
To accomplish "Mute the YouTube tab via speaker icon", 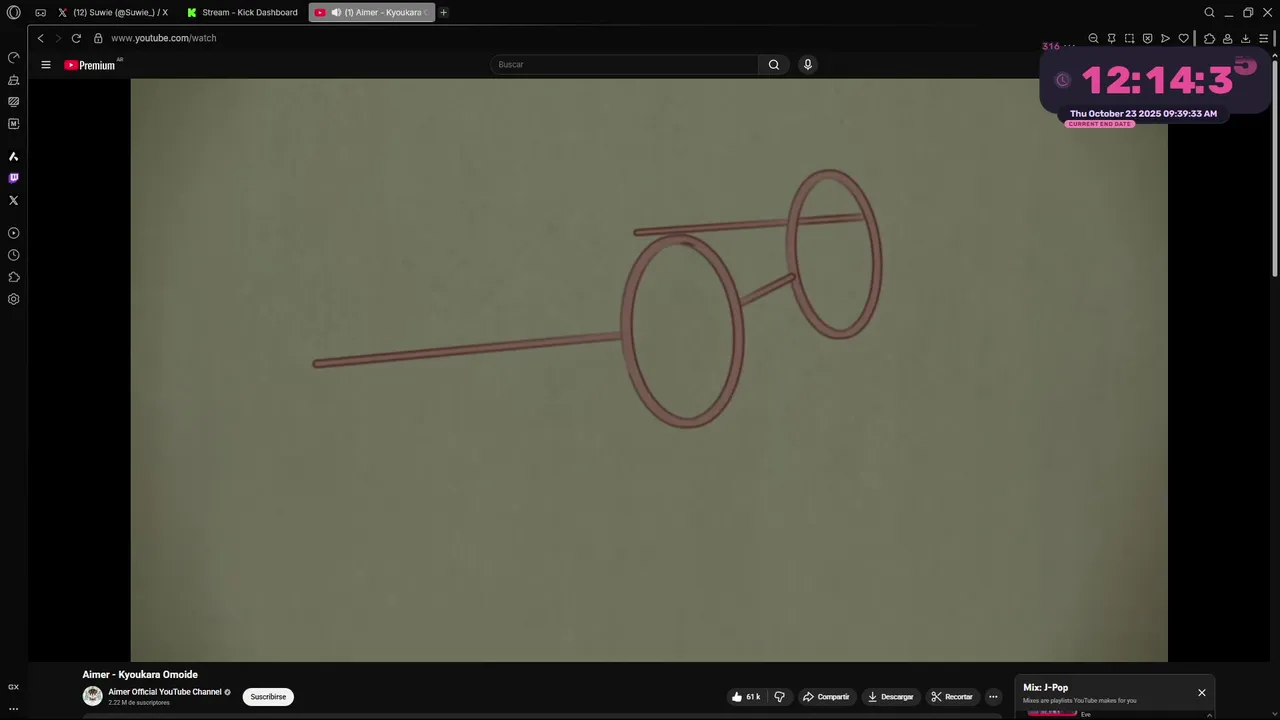I will click(x=336, y=12).
